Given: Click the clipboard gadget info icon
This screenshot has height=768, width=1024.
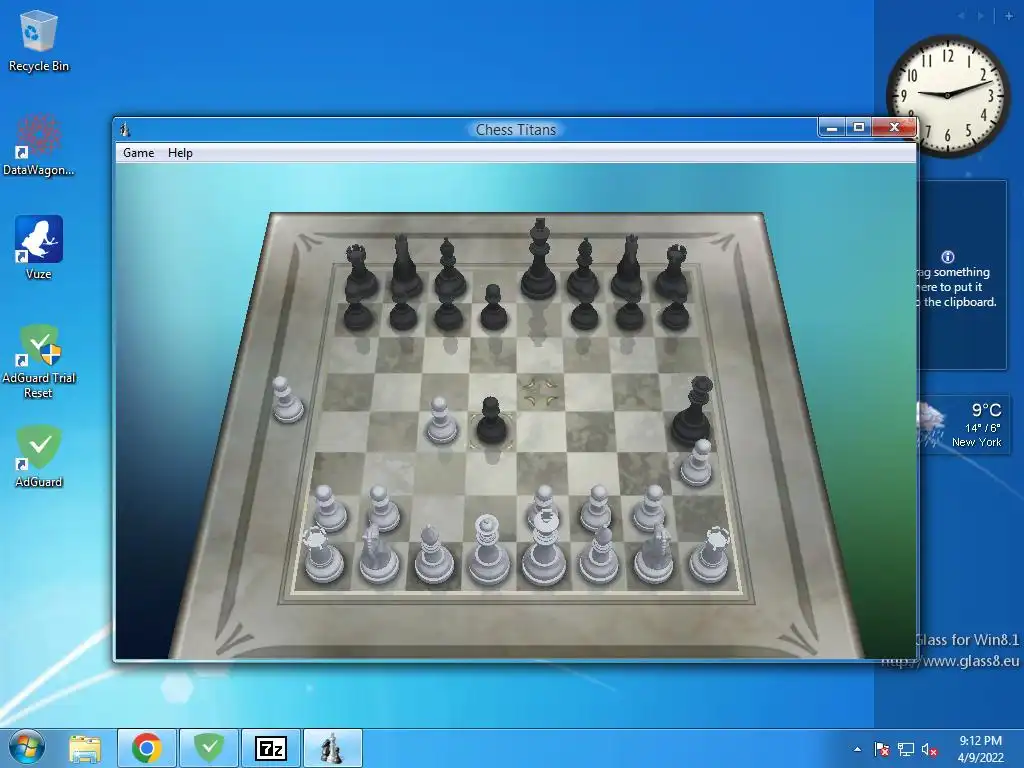Looking at the screenshot, I should coord(948,257).
